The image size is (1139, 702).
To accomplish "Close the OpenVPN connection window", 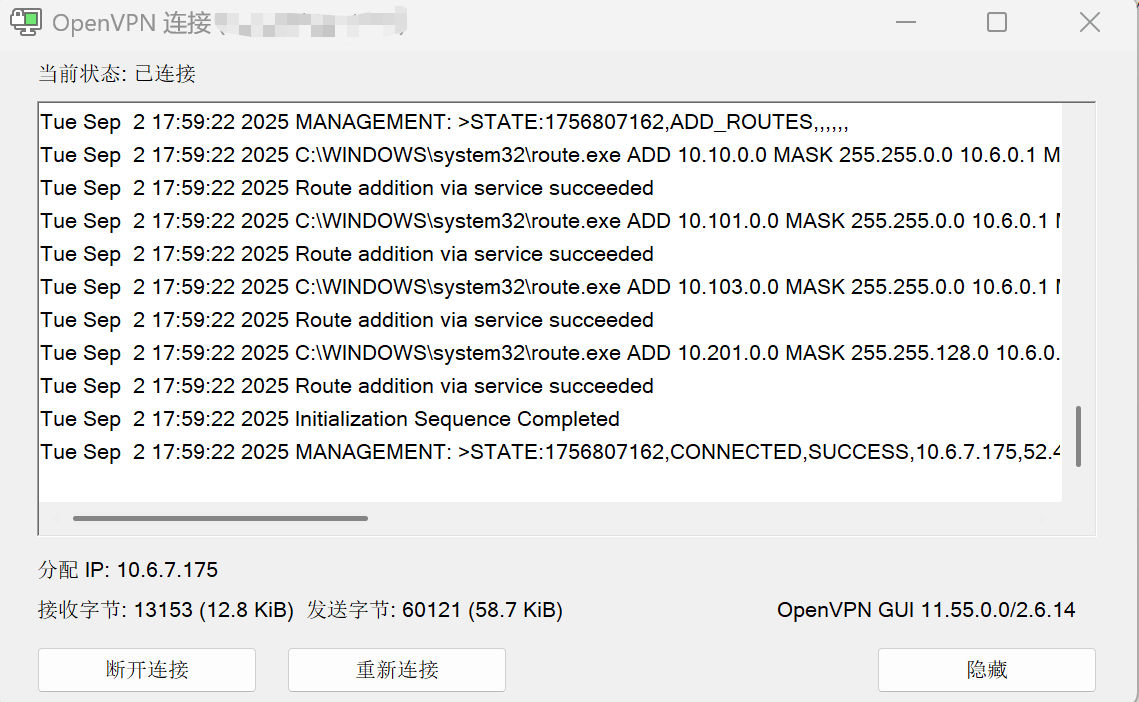I will click(1089, 22).
